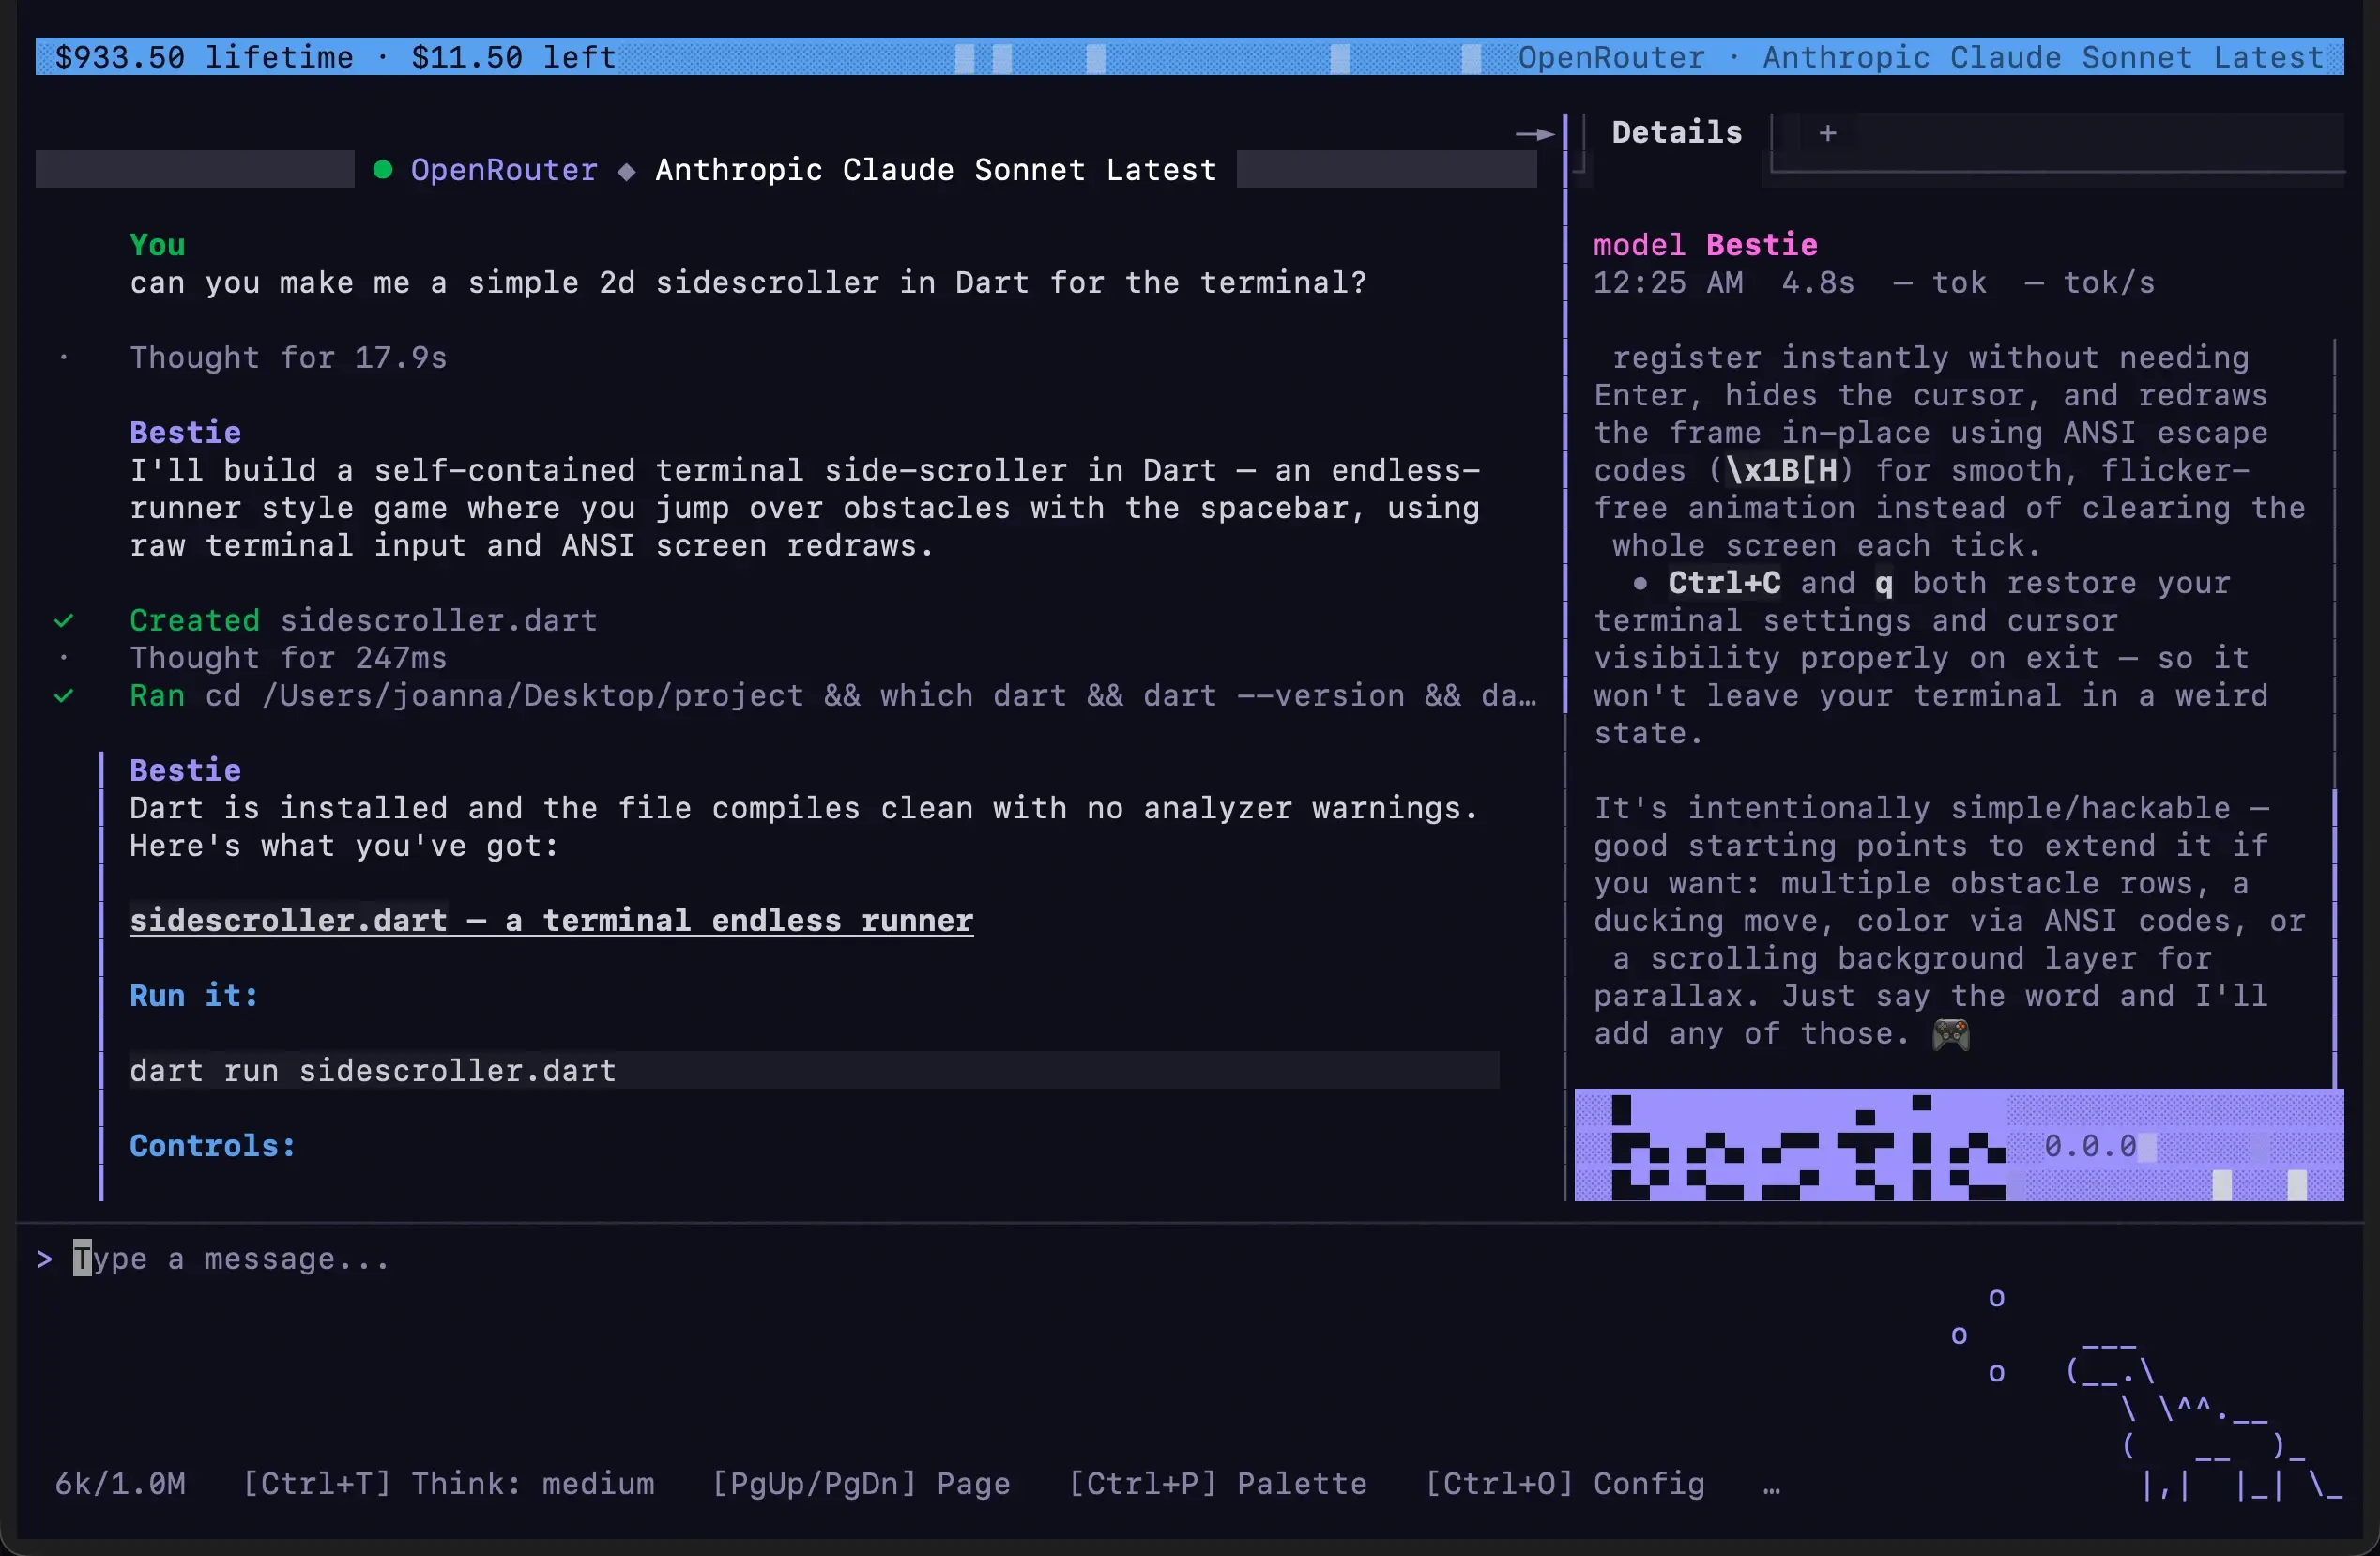
Task: Click the bold 'Ctrl+C' text in Details
Action: [x=1724, y=583]
